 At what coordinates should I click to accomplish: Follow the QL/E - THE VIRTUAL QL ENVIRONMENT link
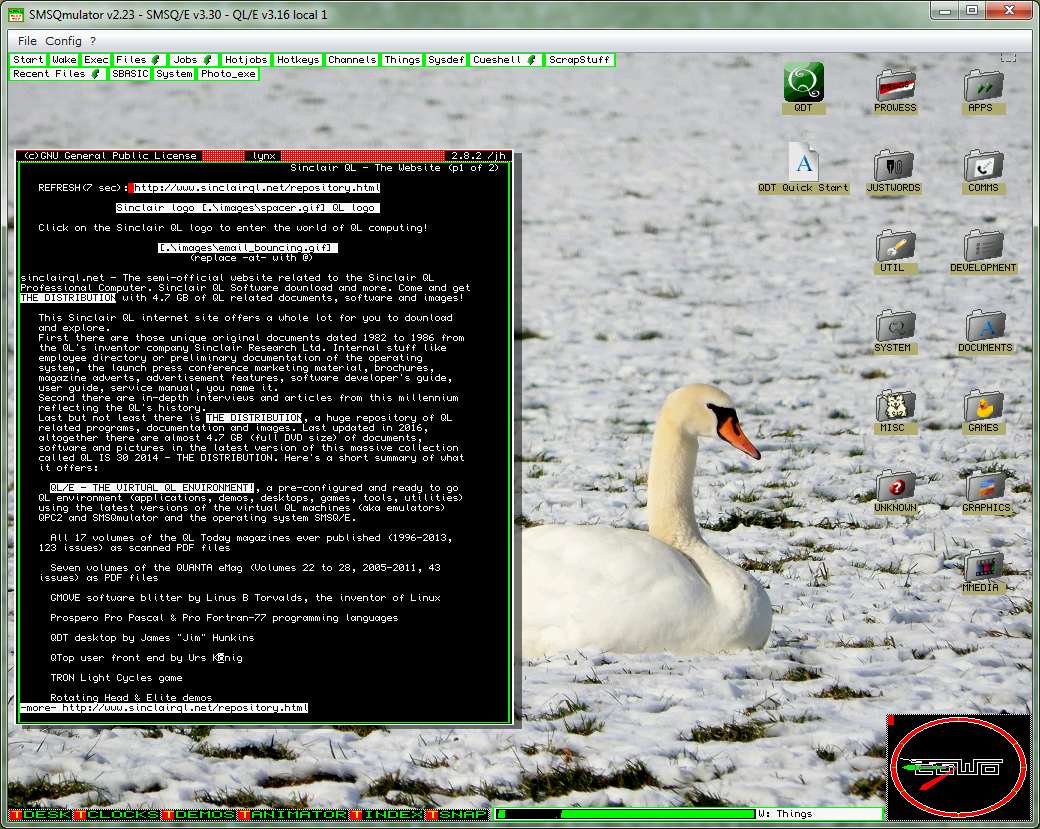pos(152,487)
